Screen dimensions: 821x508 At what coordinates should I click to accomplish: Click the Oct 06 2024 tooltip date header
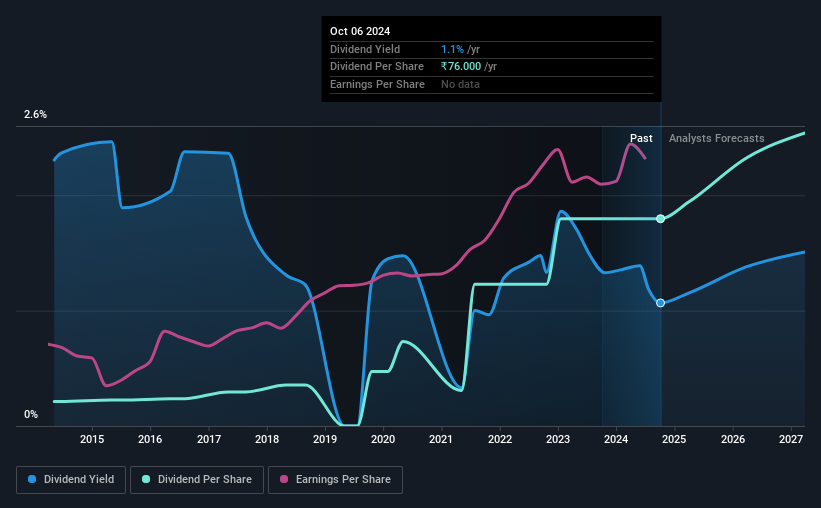pyautogui.click(x=360, y=31)
